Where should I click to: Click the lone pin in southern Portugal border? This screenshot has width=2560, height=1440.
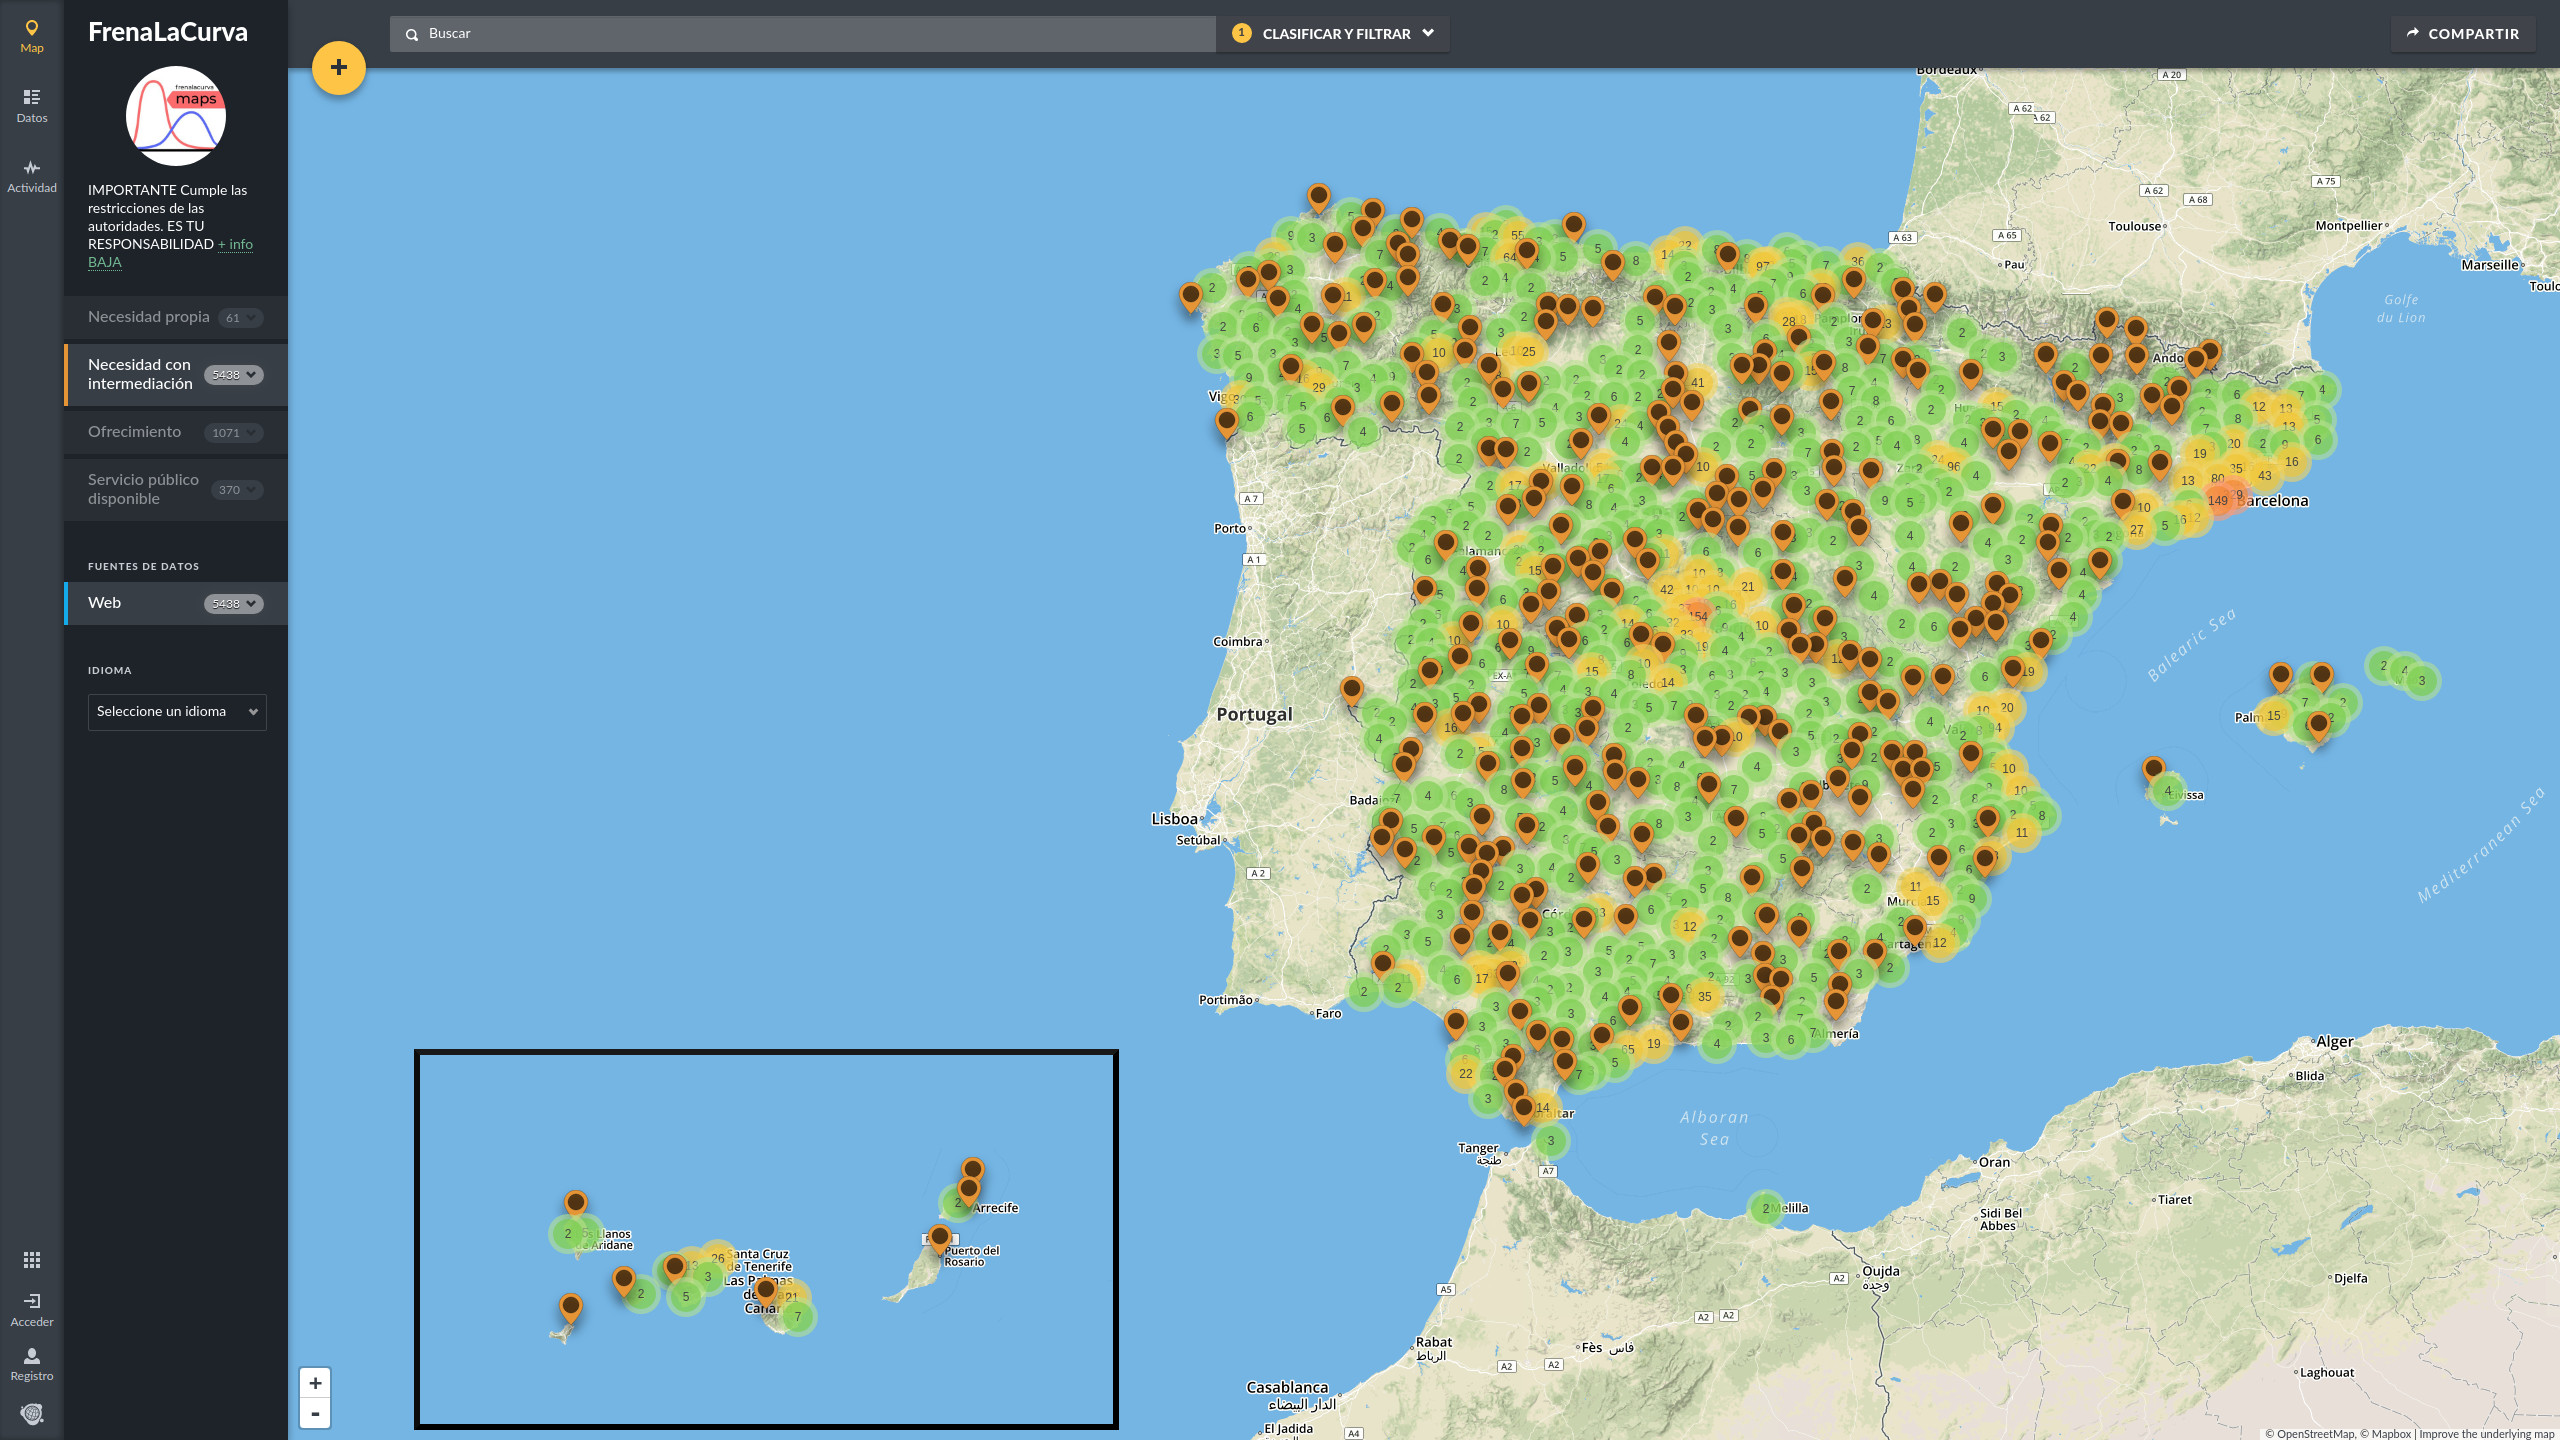click(1352, 690)
